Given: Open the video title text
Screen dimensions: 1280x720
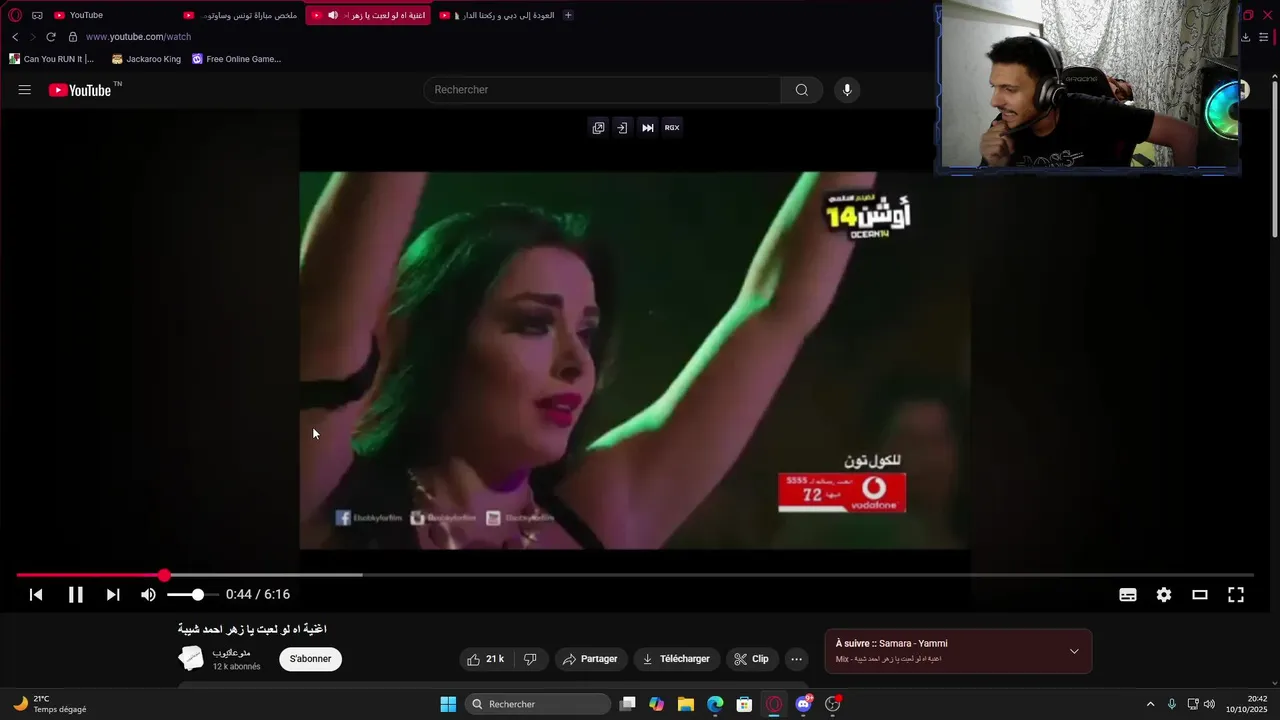Looking at the screenshot, I should point(252,629).
